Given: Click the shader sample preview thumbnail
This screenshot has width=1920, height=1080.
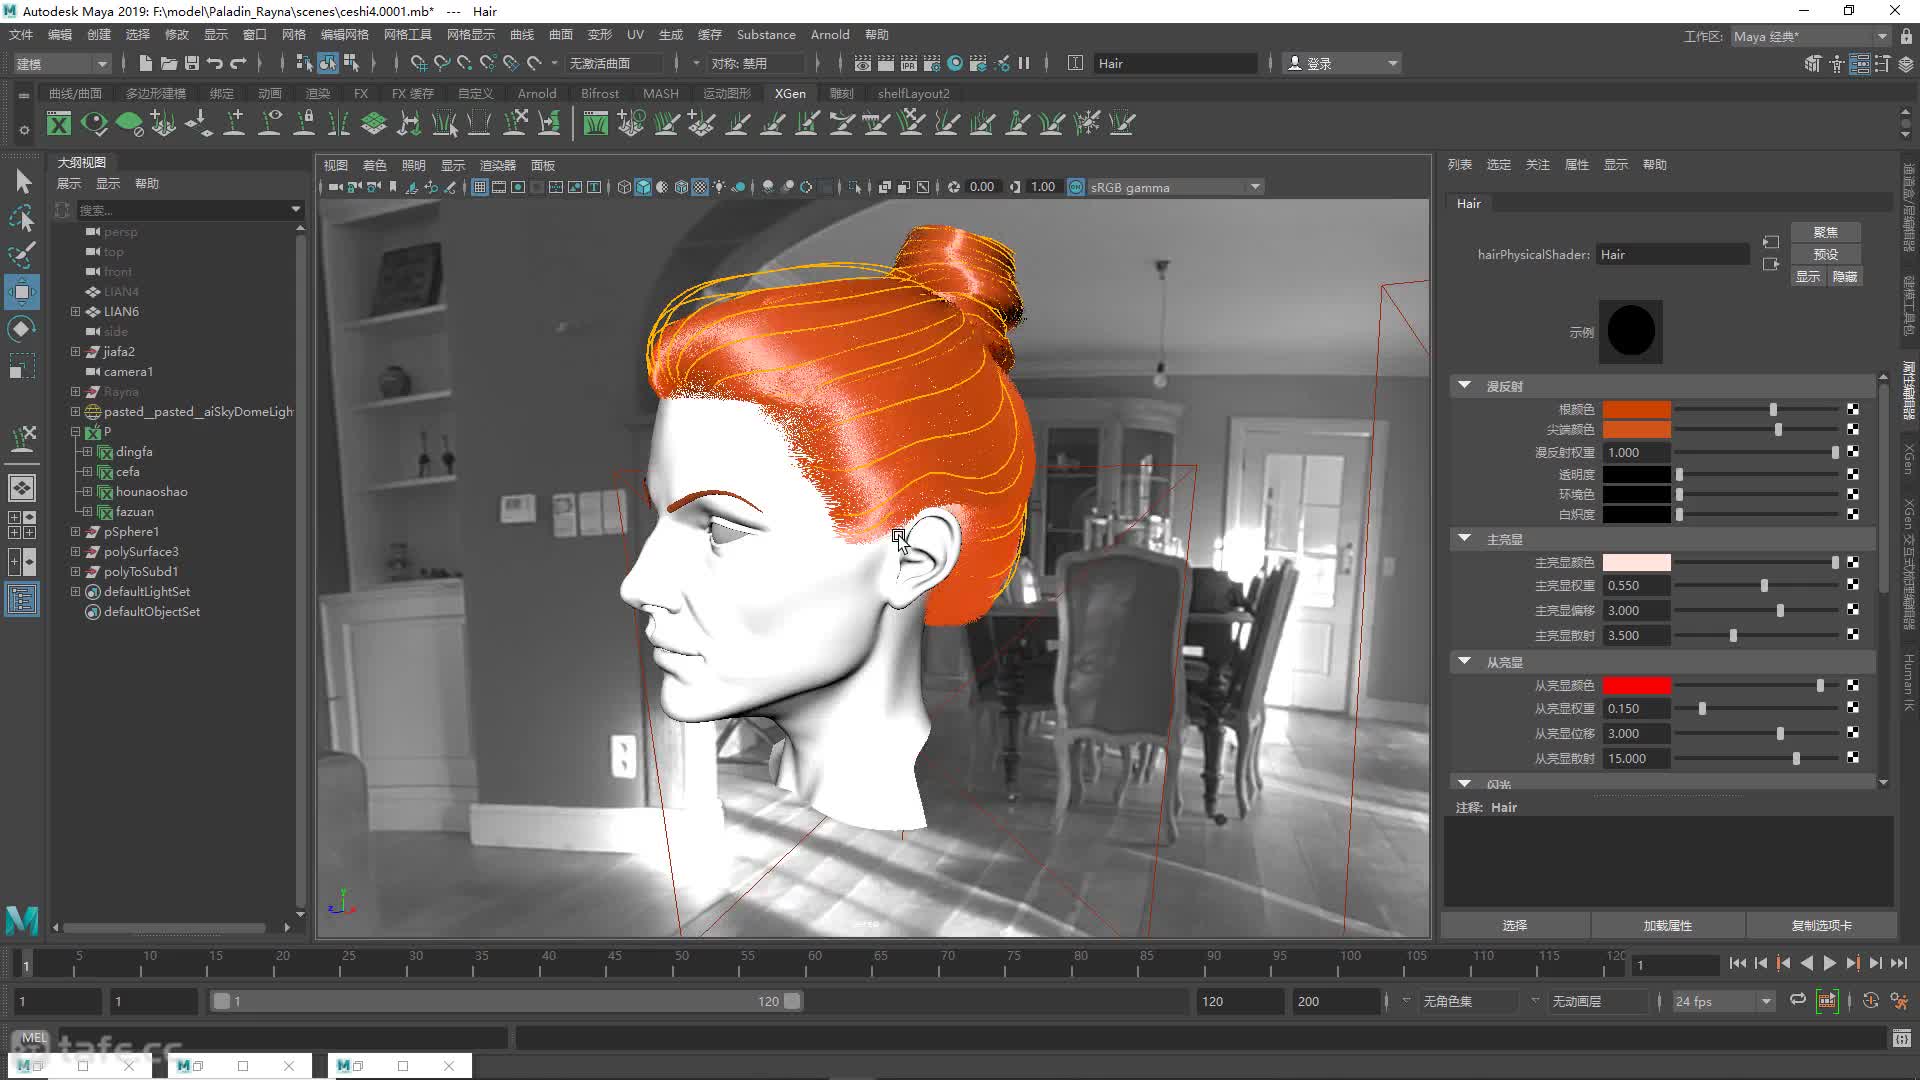Looking at the screenshot, I should pyautogui.click(x=1630, y=331).
